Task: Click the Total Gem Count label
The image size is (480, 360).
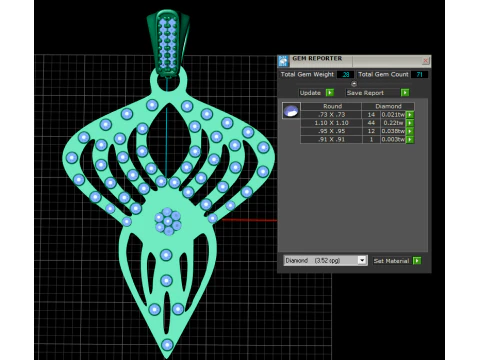Action: 383,74
